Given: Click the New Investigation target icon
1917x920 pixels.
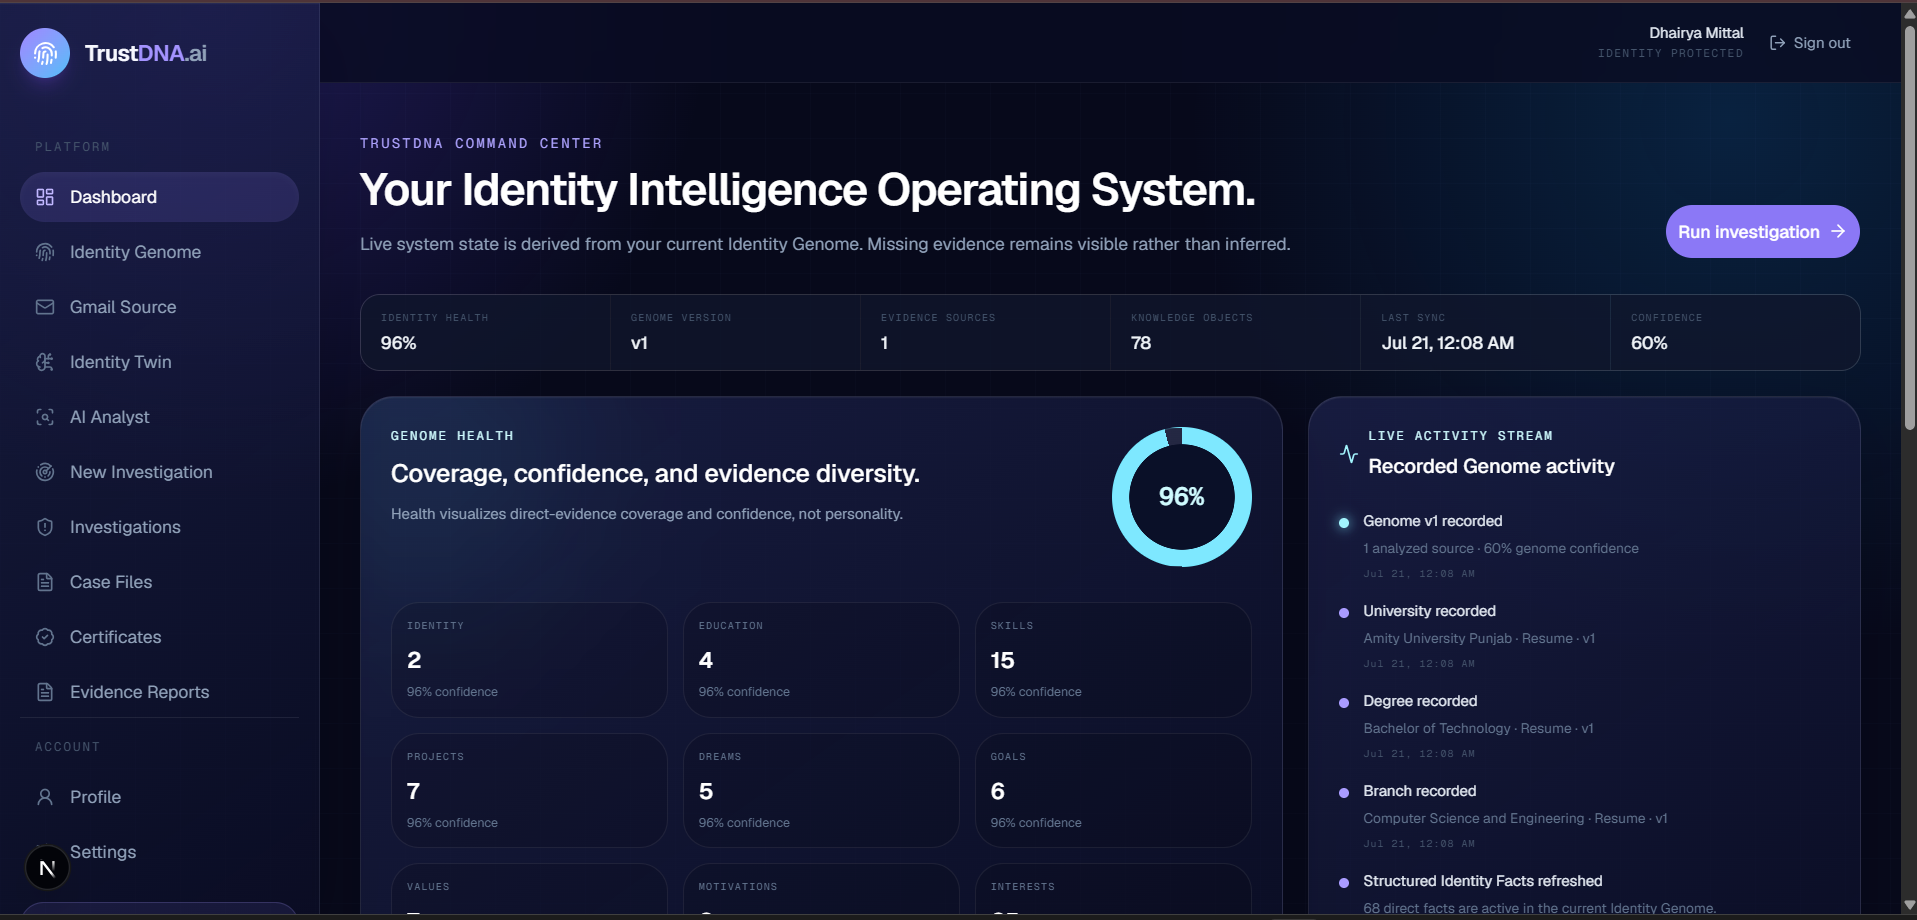Looking at the screenshot, I should click(x=45, y=472).
